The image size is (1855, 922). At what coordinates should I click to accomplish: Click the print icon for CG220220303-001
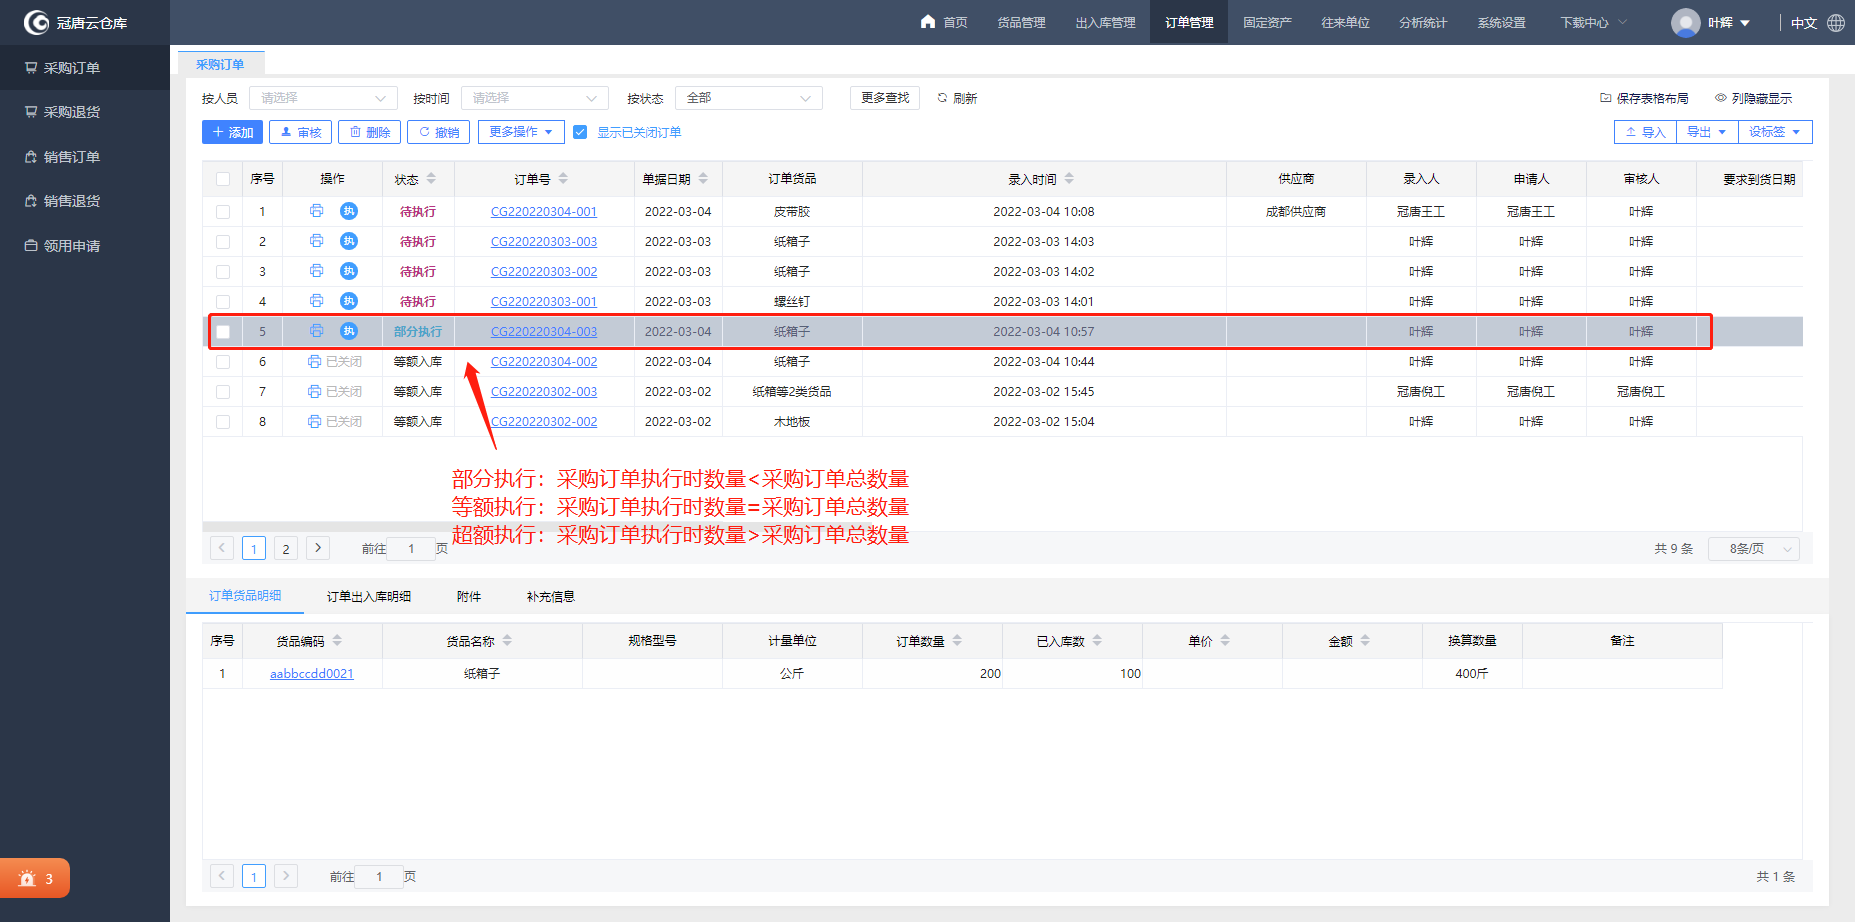click(x=316, y=301)
